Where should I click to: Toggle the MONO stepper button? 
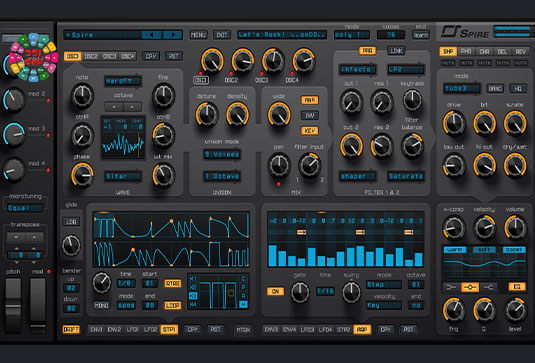point(101,305)
